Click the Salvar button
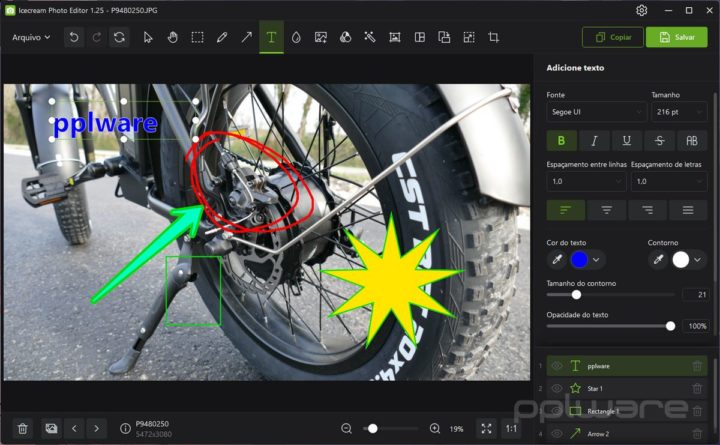 tap(677, 37)
